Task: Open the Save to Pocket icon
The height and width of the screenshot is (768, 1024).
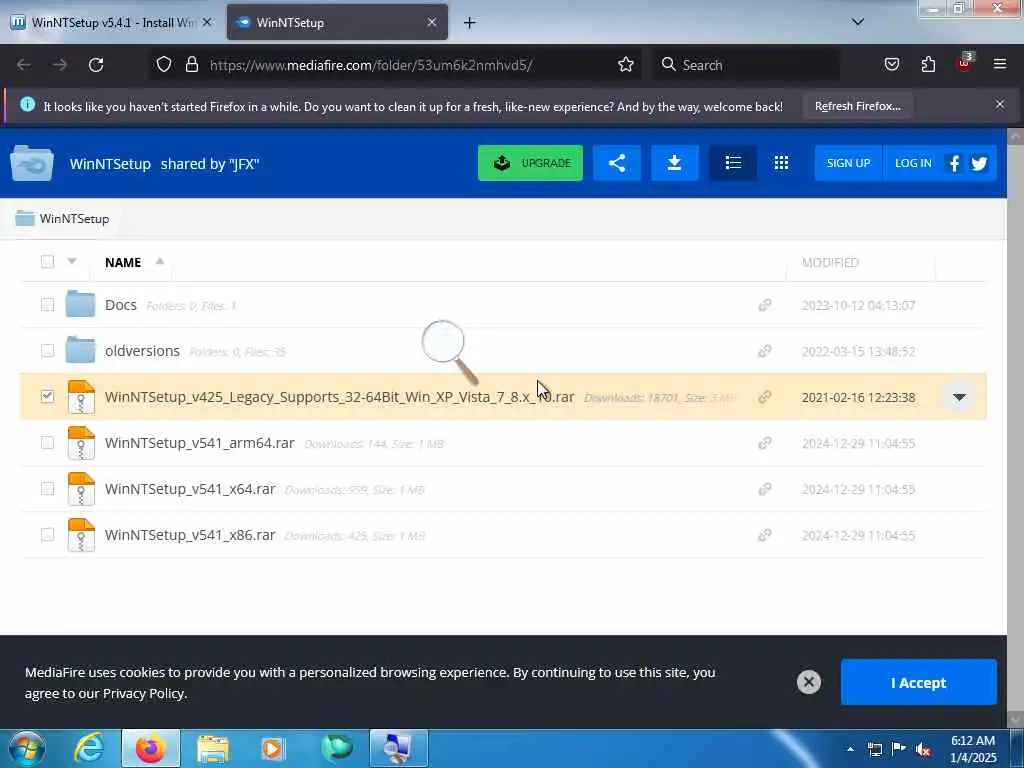Action: (x=891, y=65)
